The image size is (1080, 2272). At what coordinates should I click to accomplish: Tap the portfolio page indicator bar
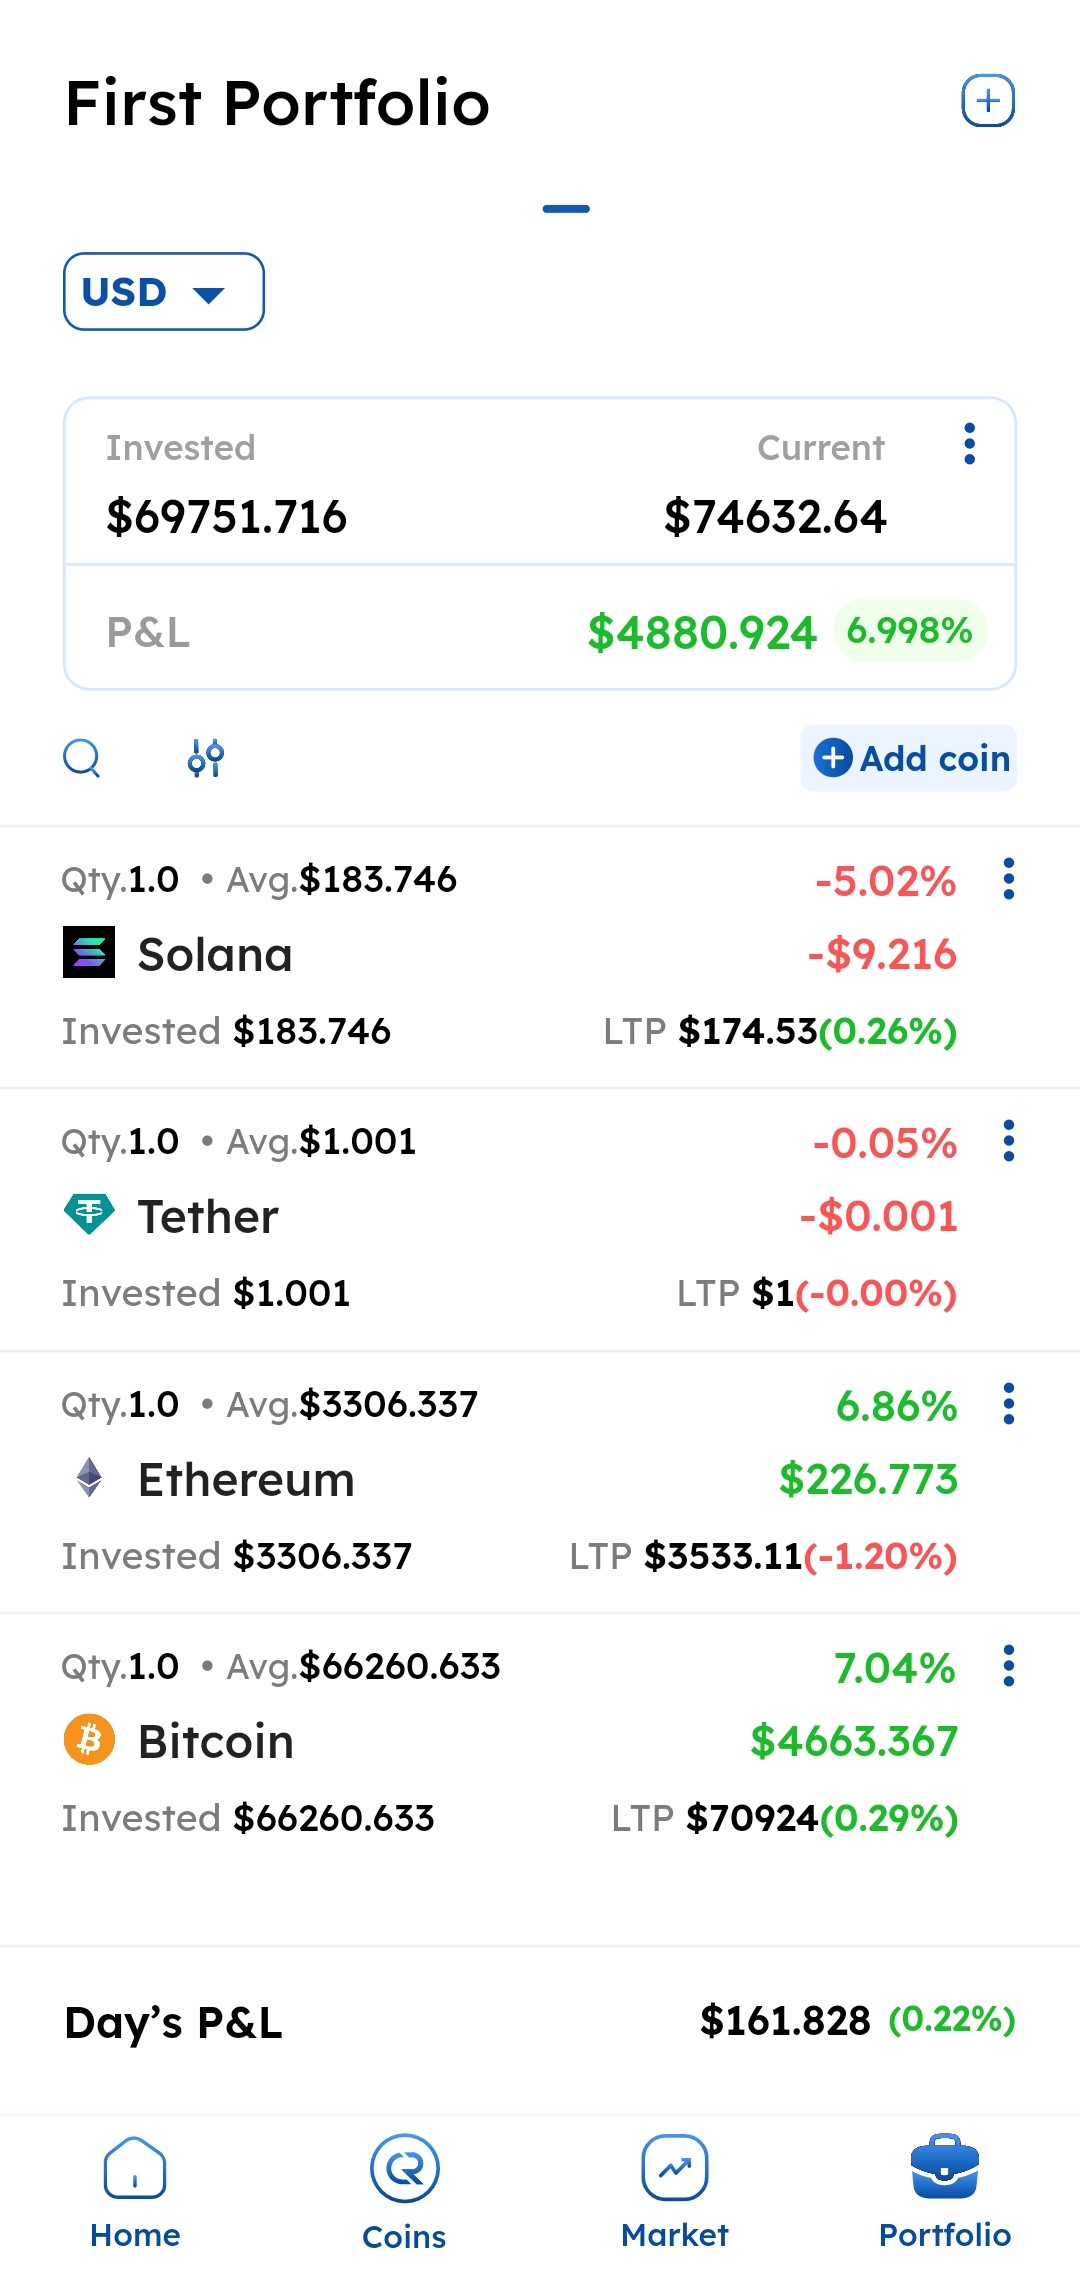click(566, 209)
